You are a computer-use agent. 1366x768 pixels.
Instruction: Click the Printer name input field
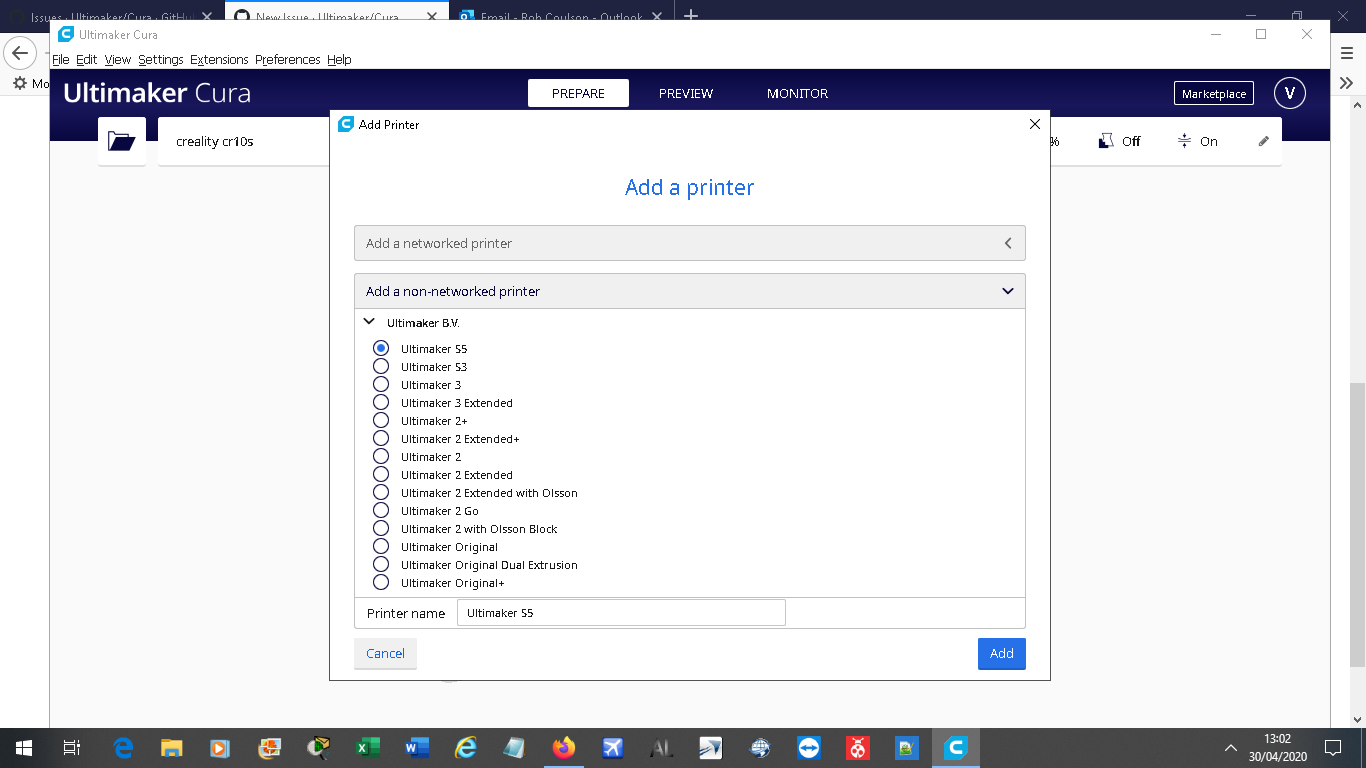(x=621, y=613)
